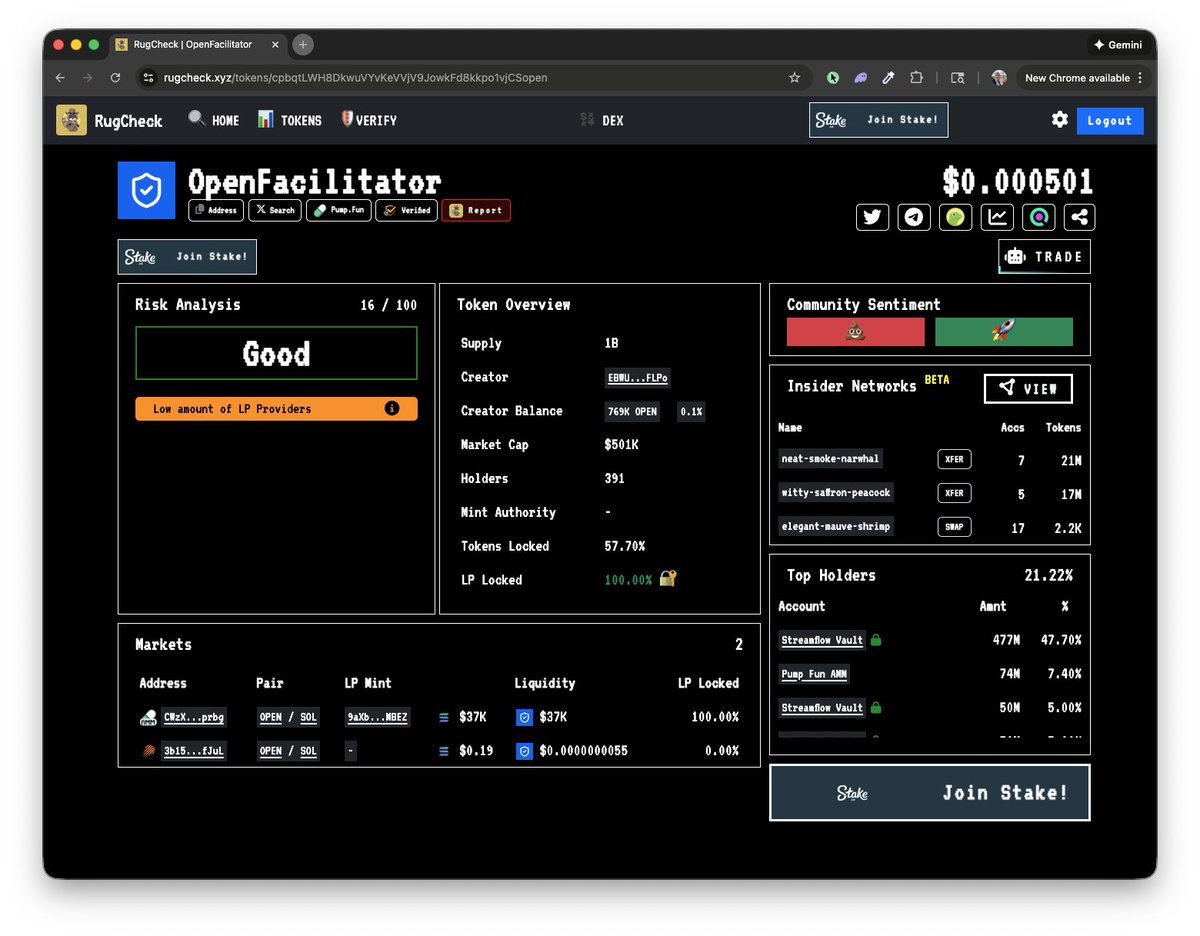Image resolution: width=1200 pixels, height=936 pixels.
Task: Open LP Mint 9aXb...WBEZ
Action: click(377, 717)
